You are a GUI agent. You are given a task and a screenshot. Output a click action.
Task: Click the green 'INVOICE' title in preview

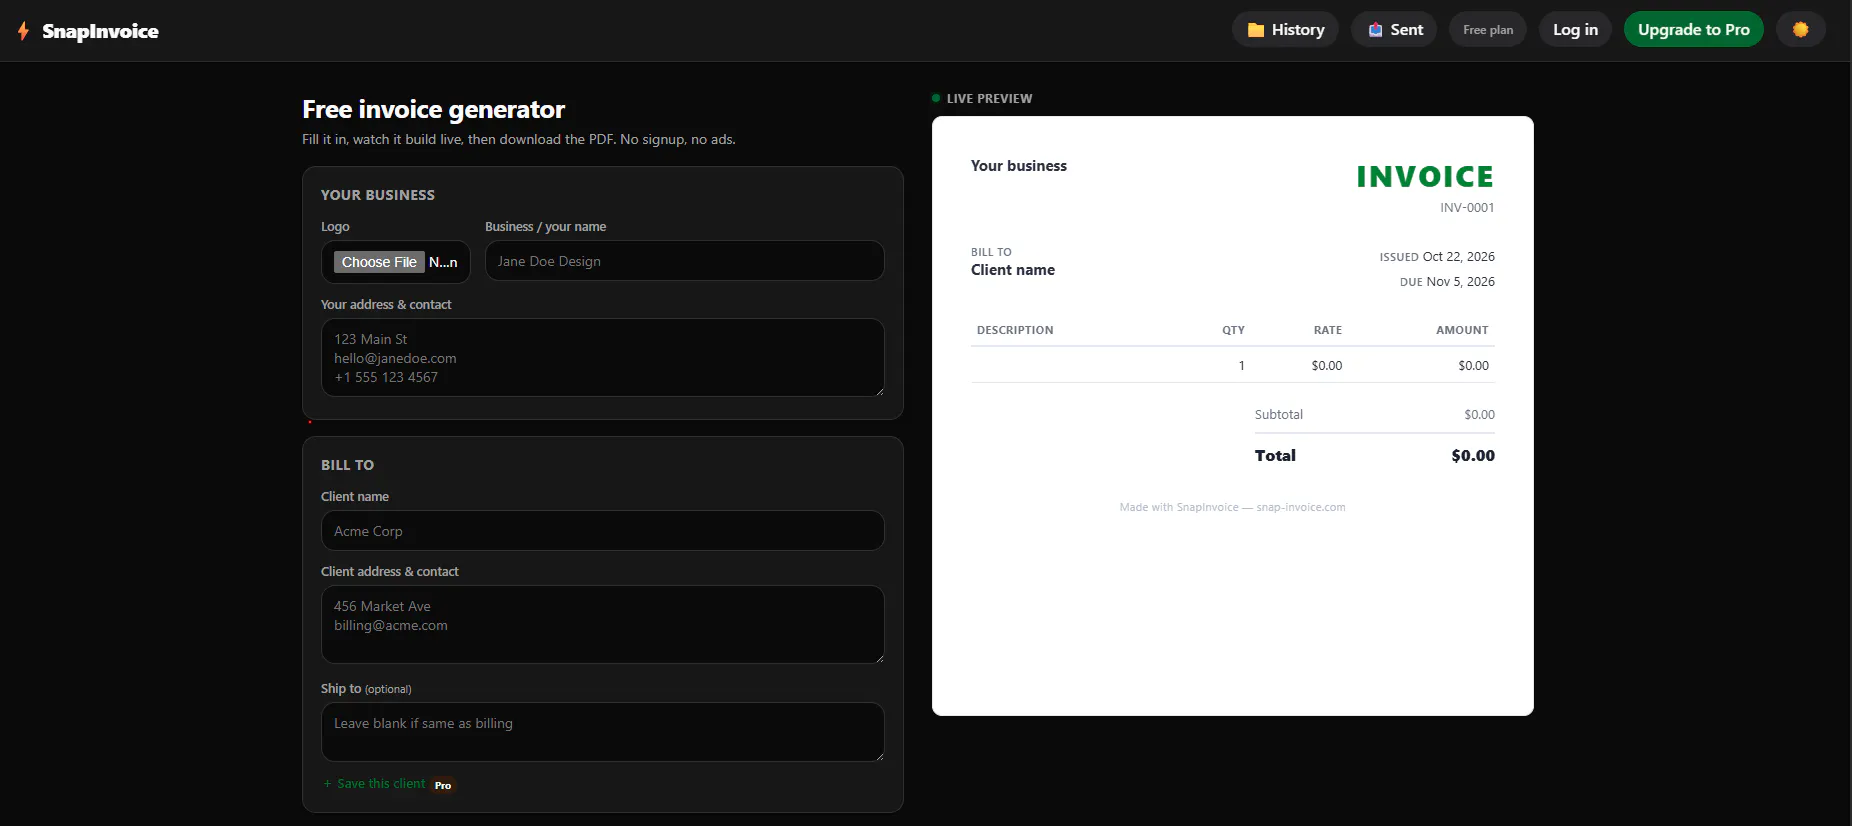tap(1425, 177)
